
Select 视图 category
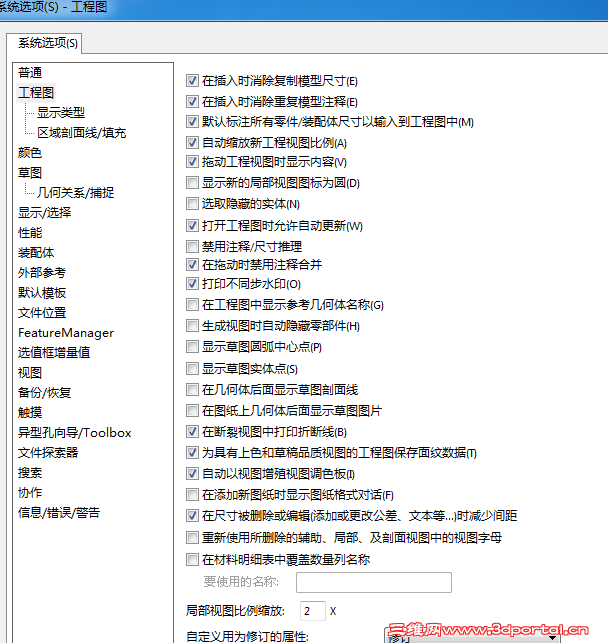tap(30, 373)
